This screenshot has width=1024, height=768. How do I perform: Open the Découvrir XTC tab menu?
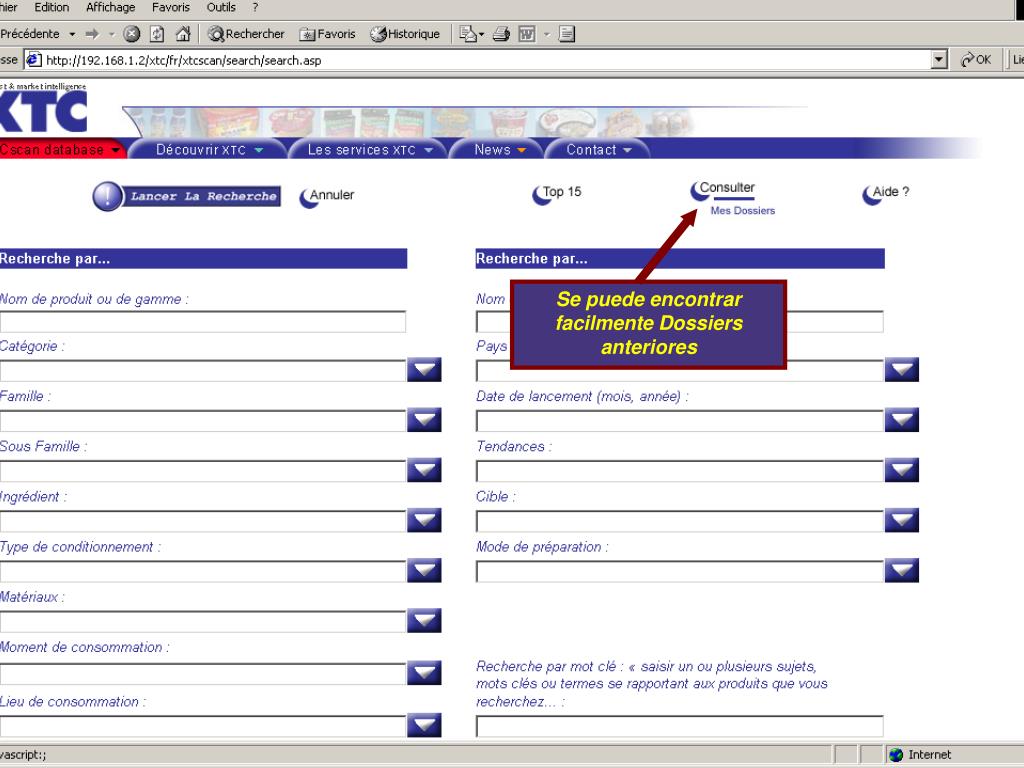[x=208, y=150]
